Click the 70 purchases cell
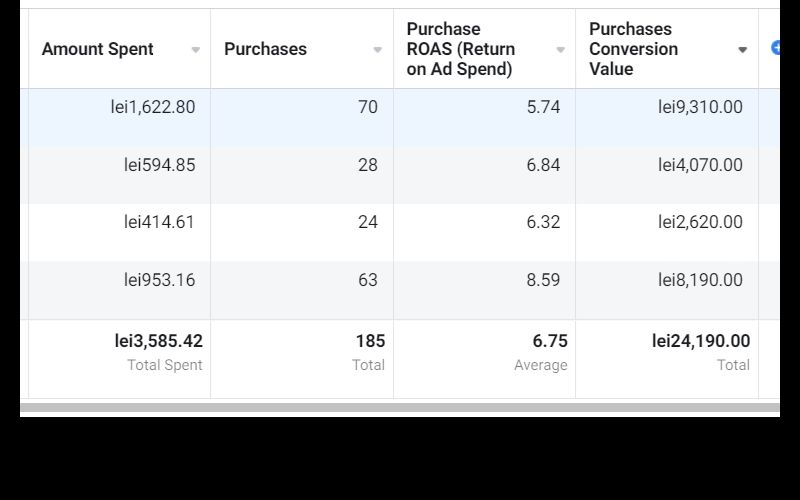This screenshot has width=800, height=500. [x=367, y=107]
